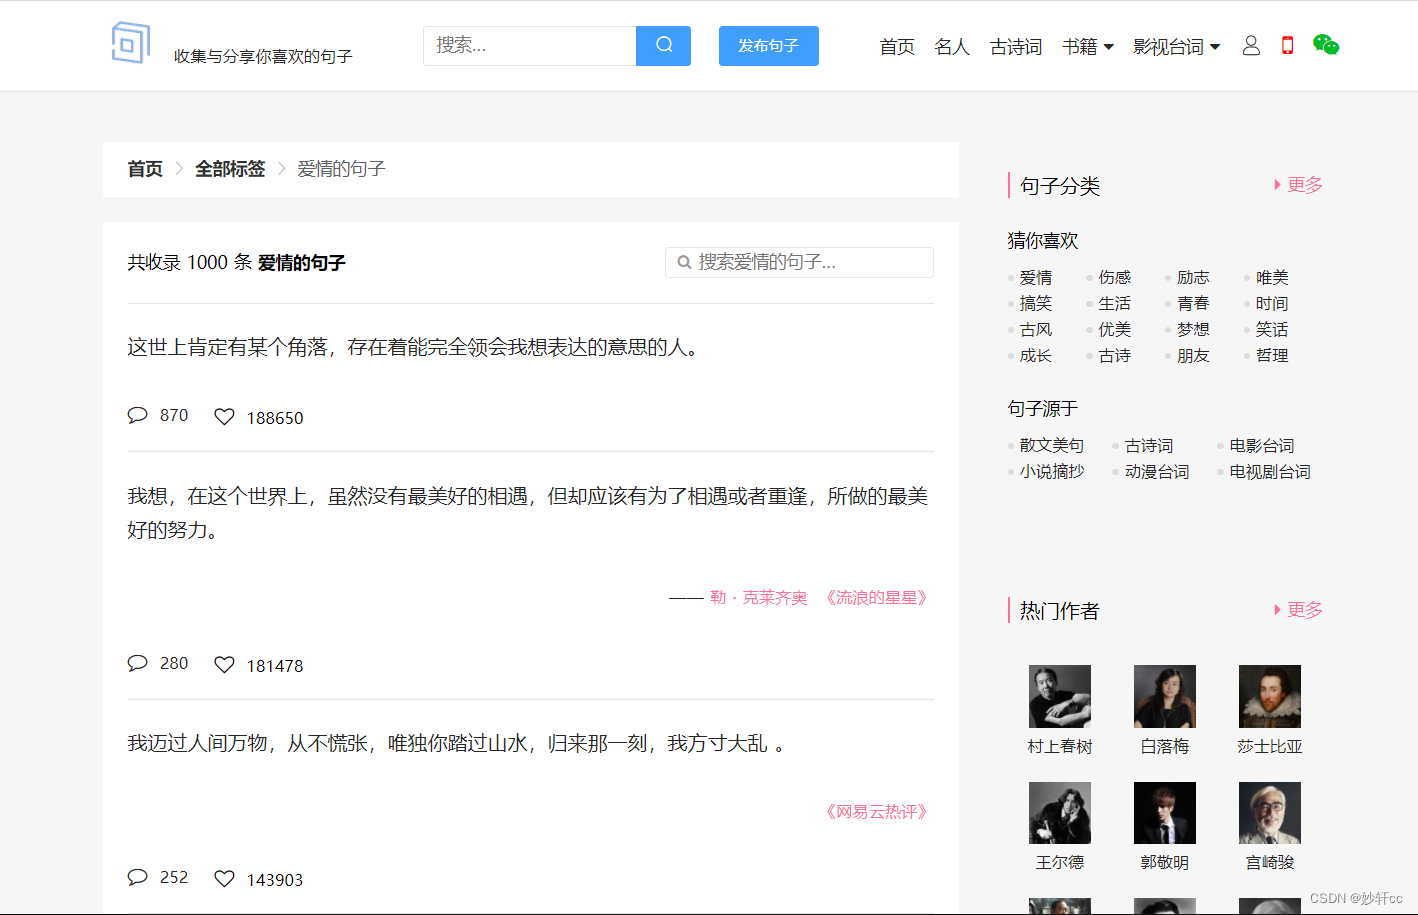
Task: Select the 爱情 category tag
Action: pos(1036,277)
